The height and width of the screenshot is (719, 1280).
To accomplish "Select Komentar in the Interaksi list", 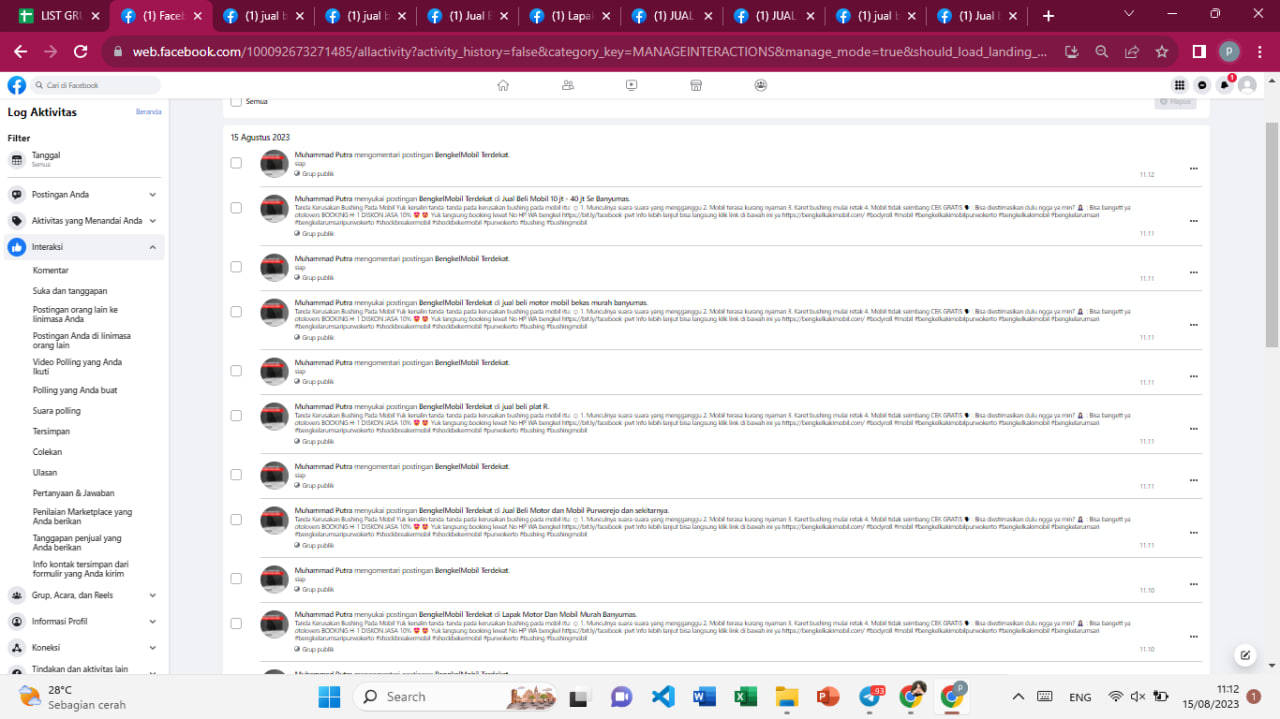I will coord(51,270).
